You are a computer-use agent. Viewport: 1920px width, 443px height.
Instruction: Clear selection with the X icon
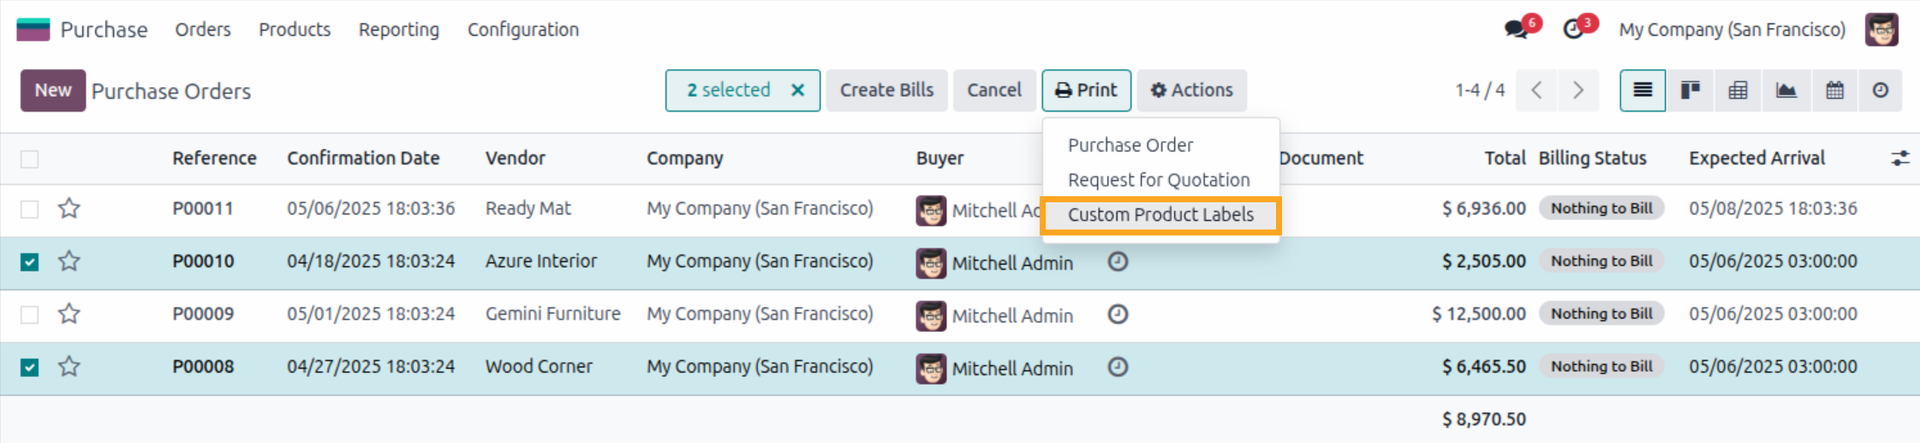(x=797, y=90)
